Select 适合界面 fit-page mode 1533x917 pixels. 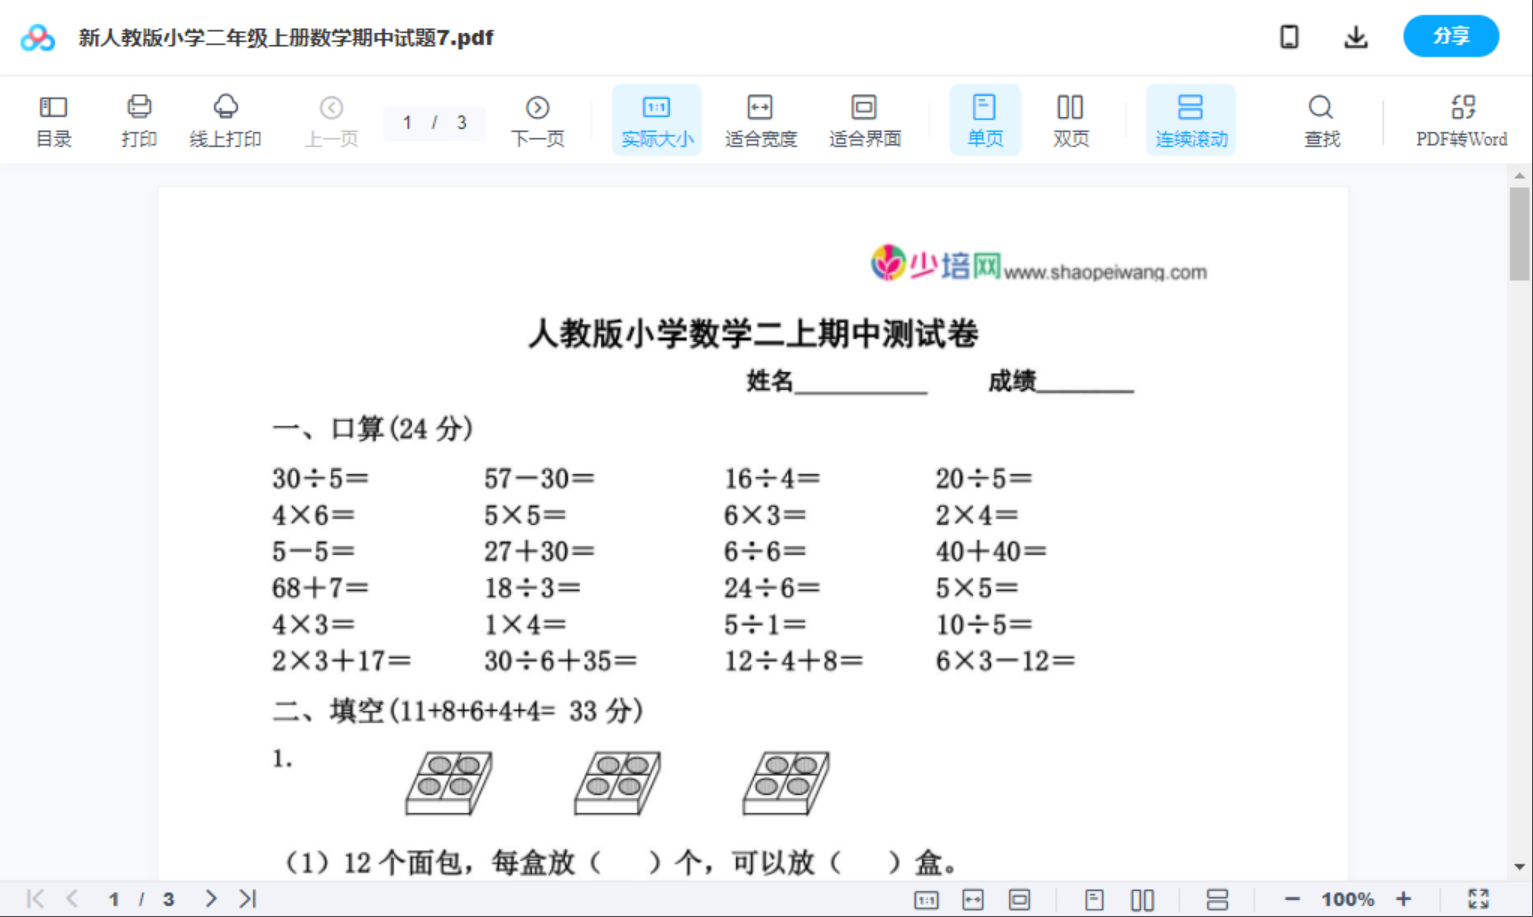click(864, 119)
